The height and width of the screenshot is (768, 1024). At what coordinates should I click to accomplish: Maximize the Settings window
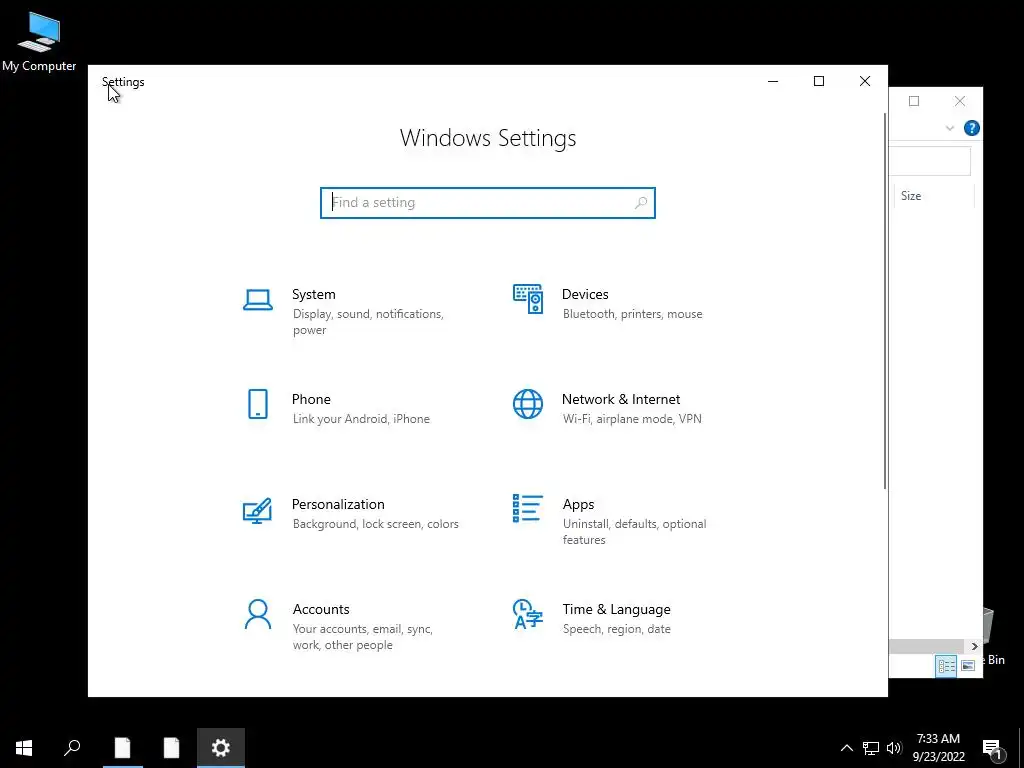point(819,81)
